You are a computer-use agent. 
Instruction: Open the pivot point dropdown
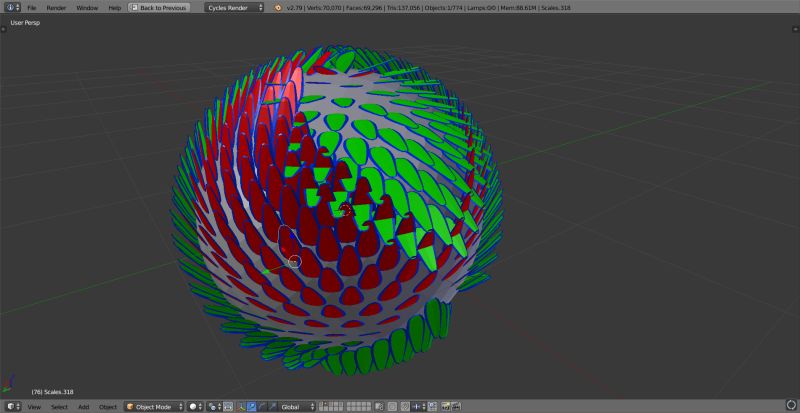[x=214, y=406]
